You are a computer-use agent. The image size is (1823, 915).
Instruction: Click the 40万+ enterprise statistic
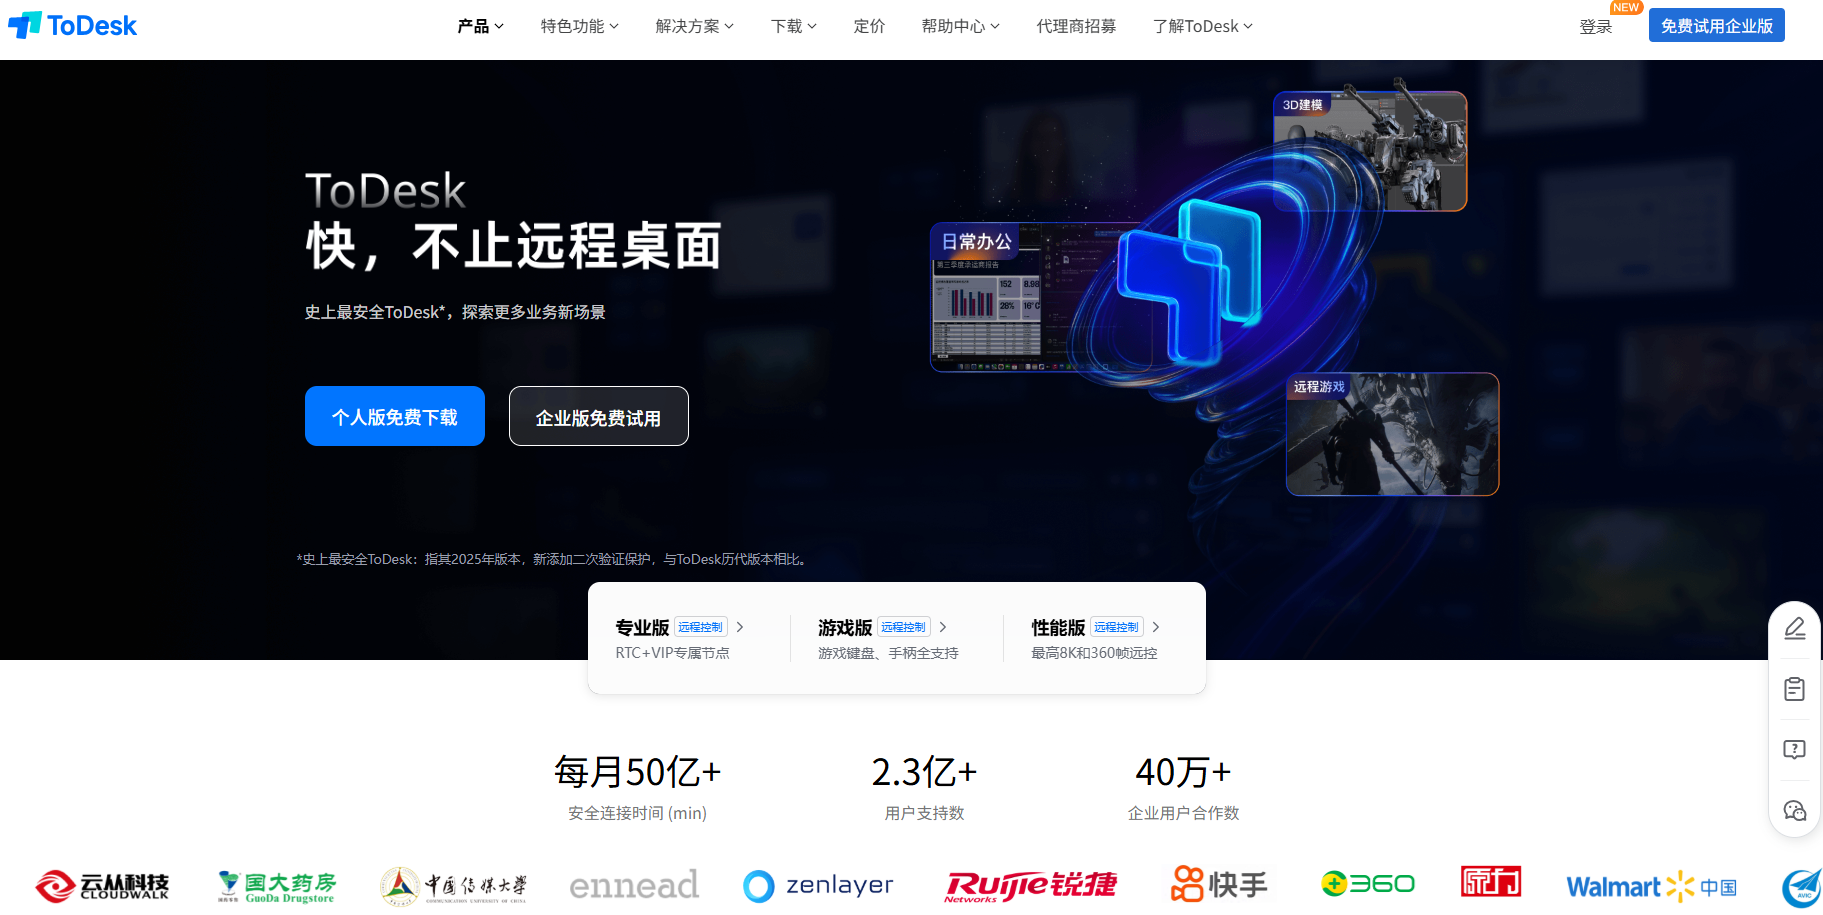tap(1183, 772)
